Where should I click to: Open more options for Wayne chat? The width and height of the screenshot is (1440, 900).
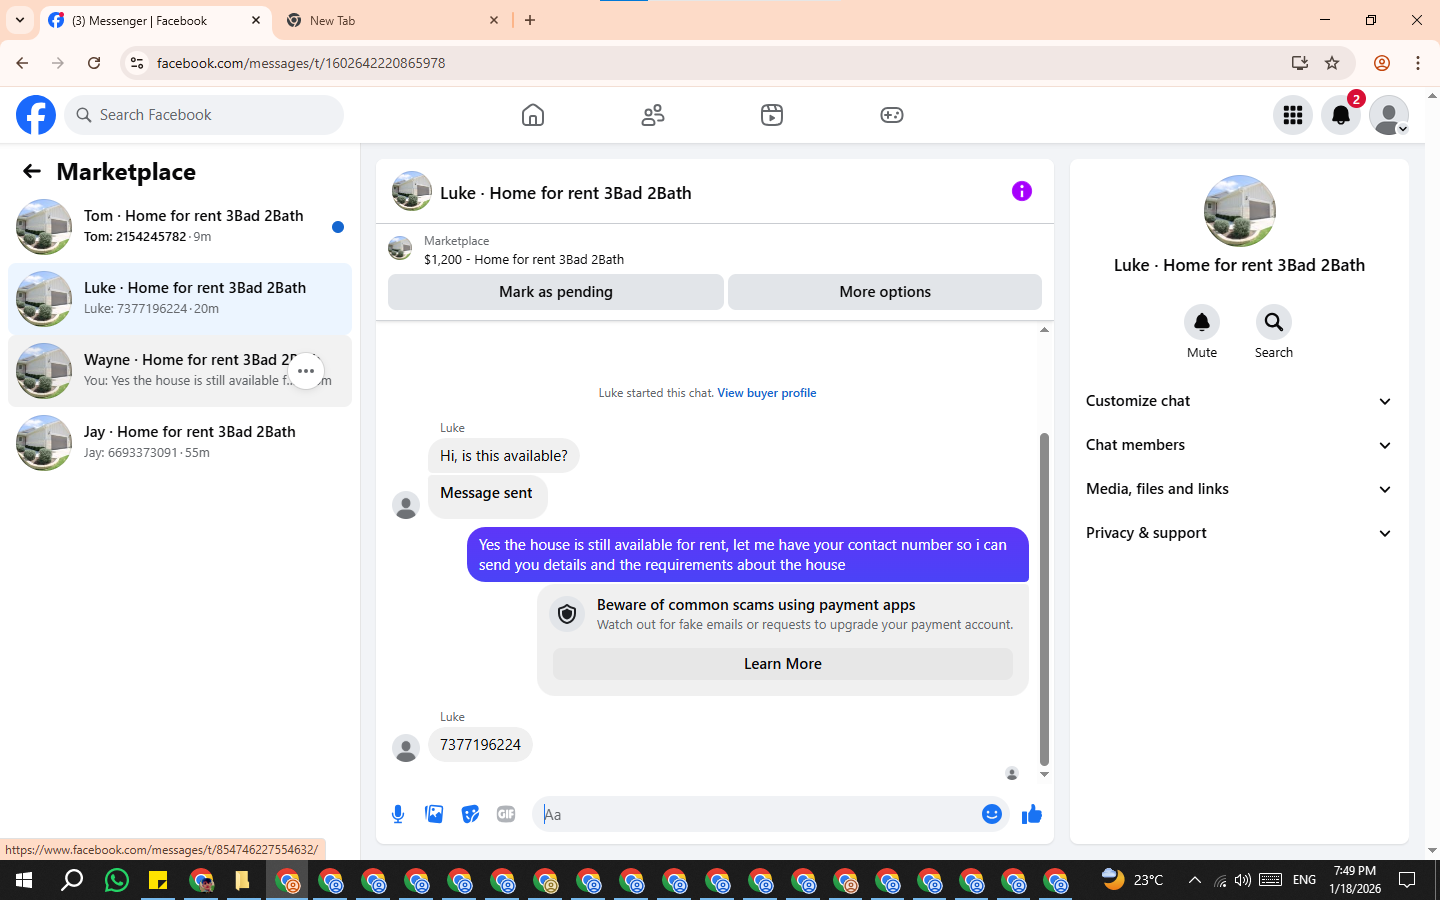coord(306,371)
